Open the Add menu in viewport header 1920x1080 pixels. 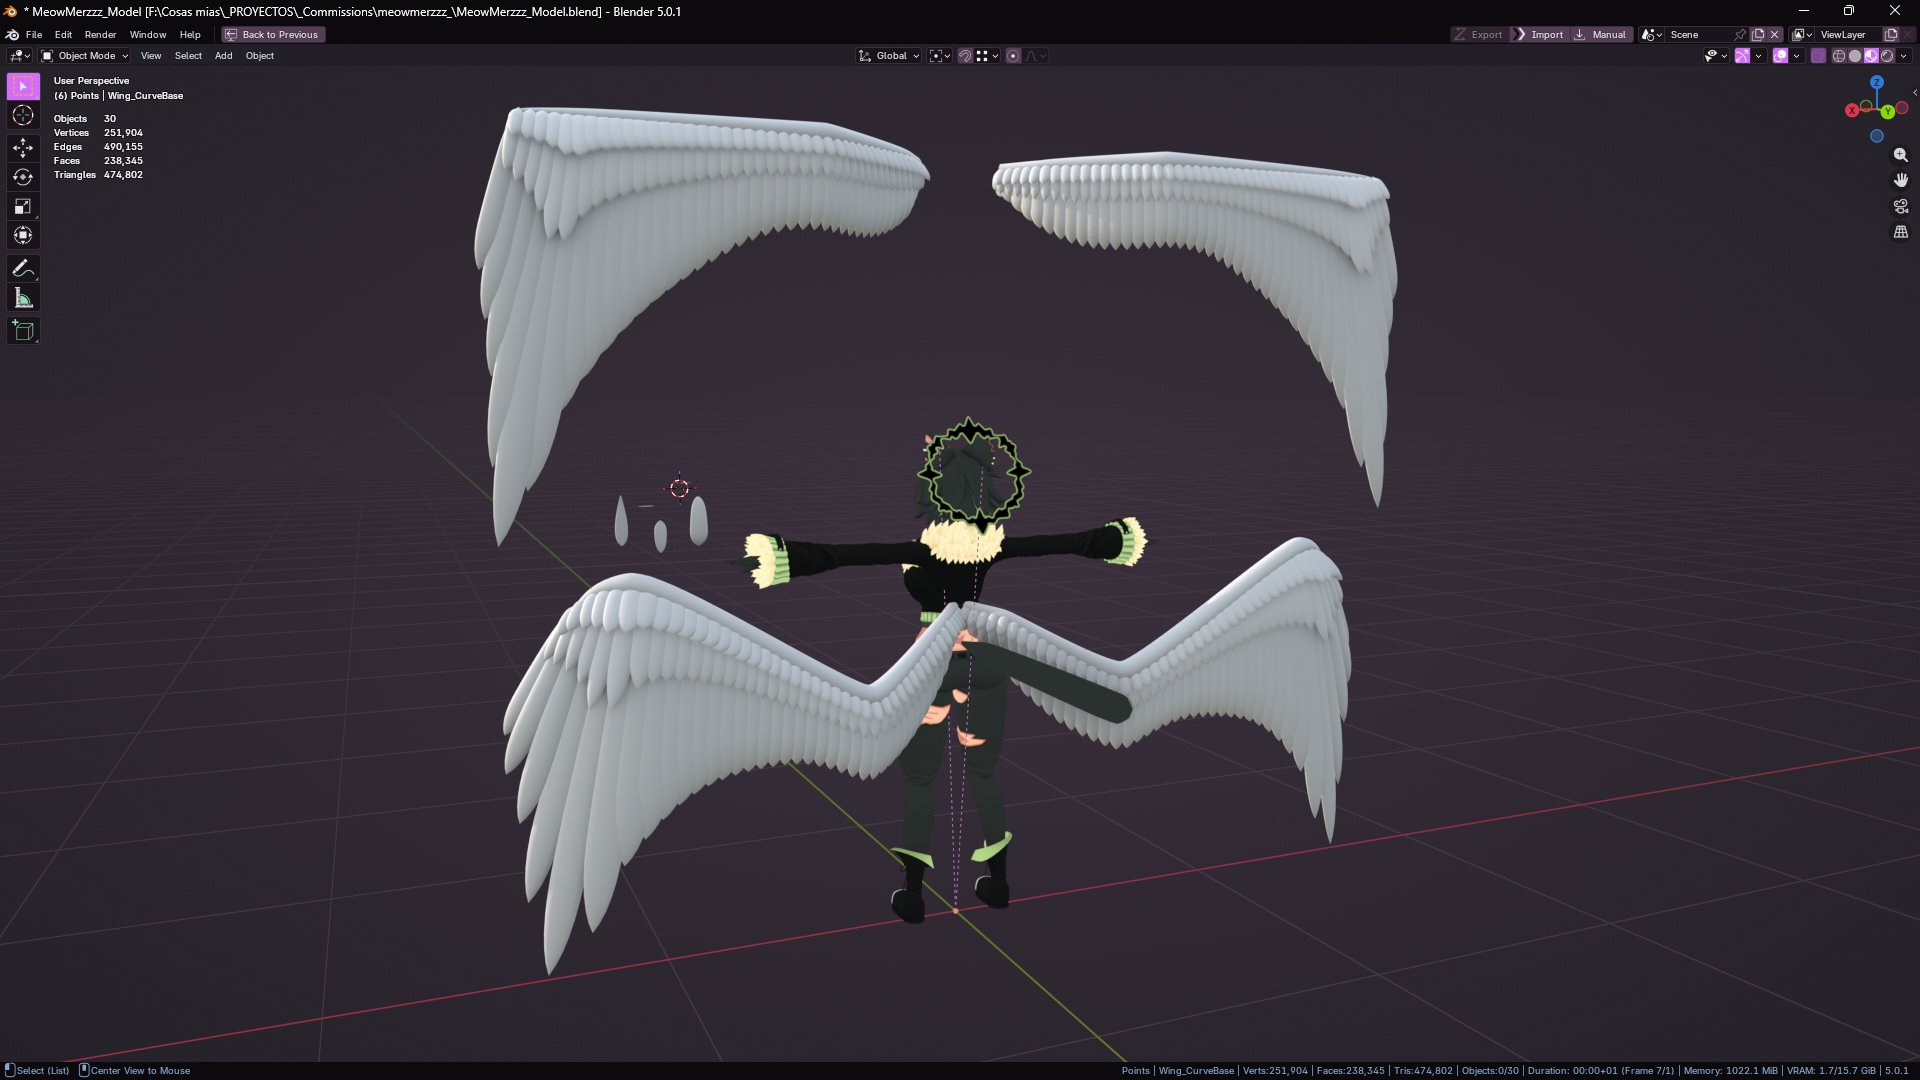[x=223, y=56]
